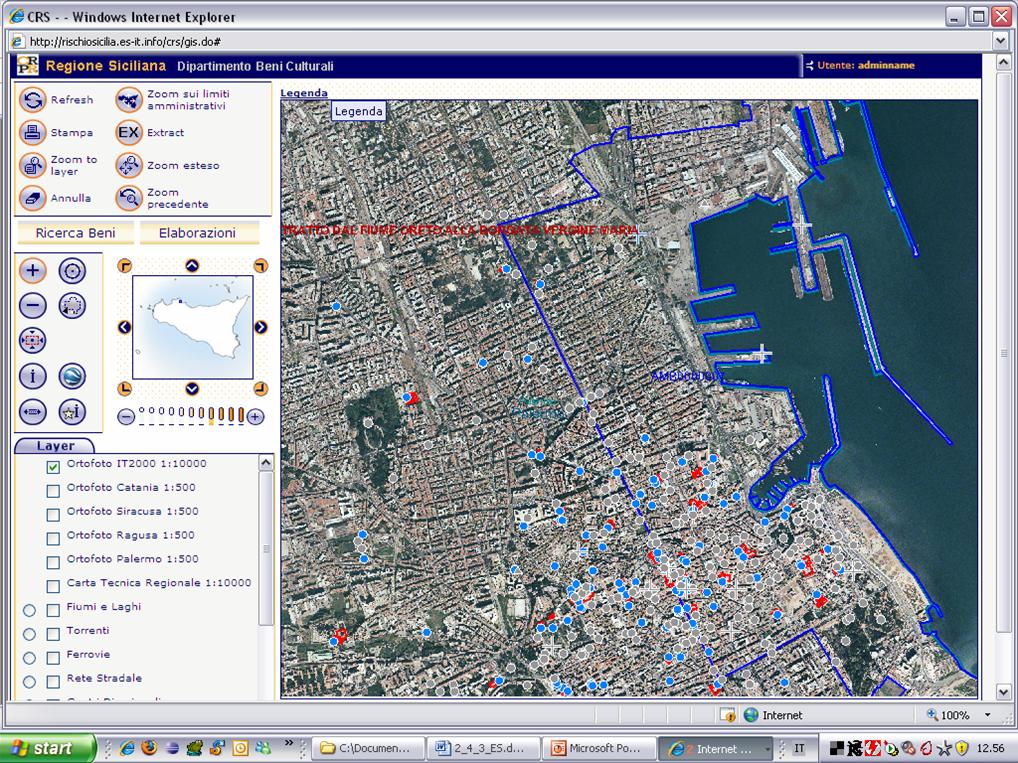Open the Elaborazioni button
This screenshot has height=763, width=1018.
199,233
